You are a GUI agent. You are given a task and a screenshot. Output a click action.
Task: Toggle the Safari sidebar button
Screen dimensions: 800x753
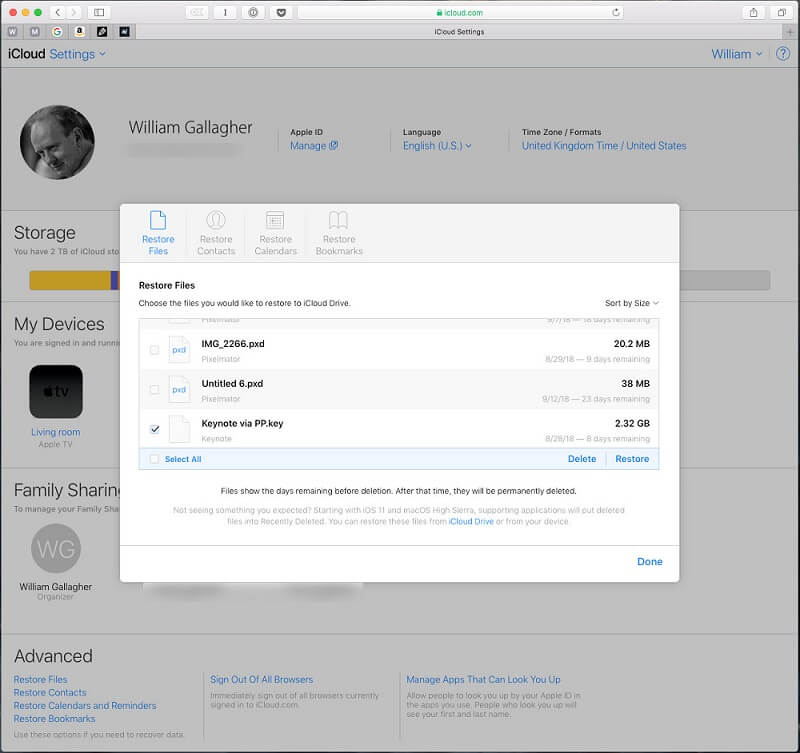[x=99, y=12]
